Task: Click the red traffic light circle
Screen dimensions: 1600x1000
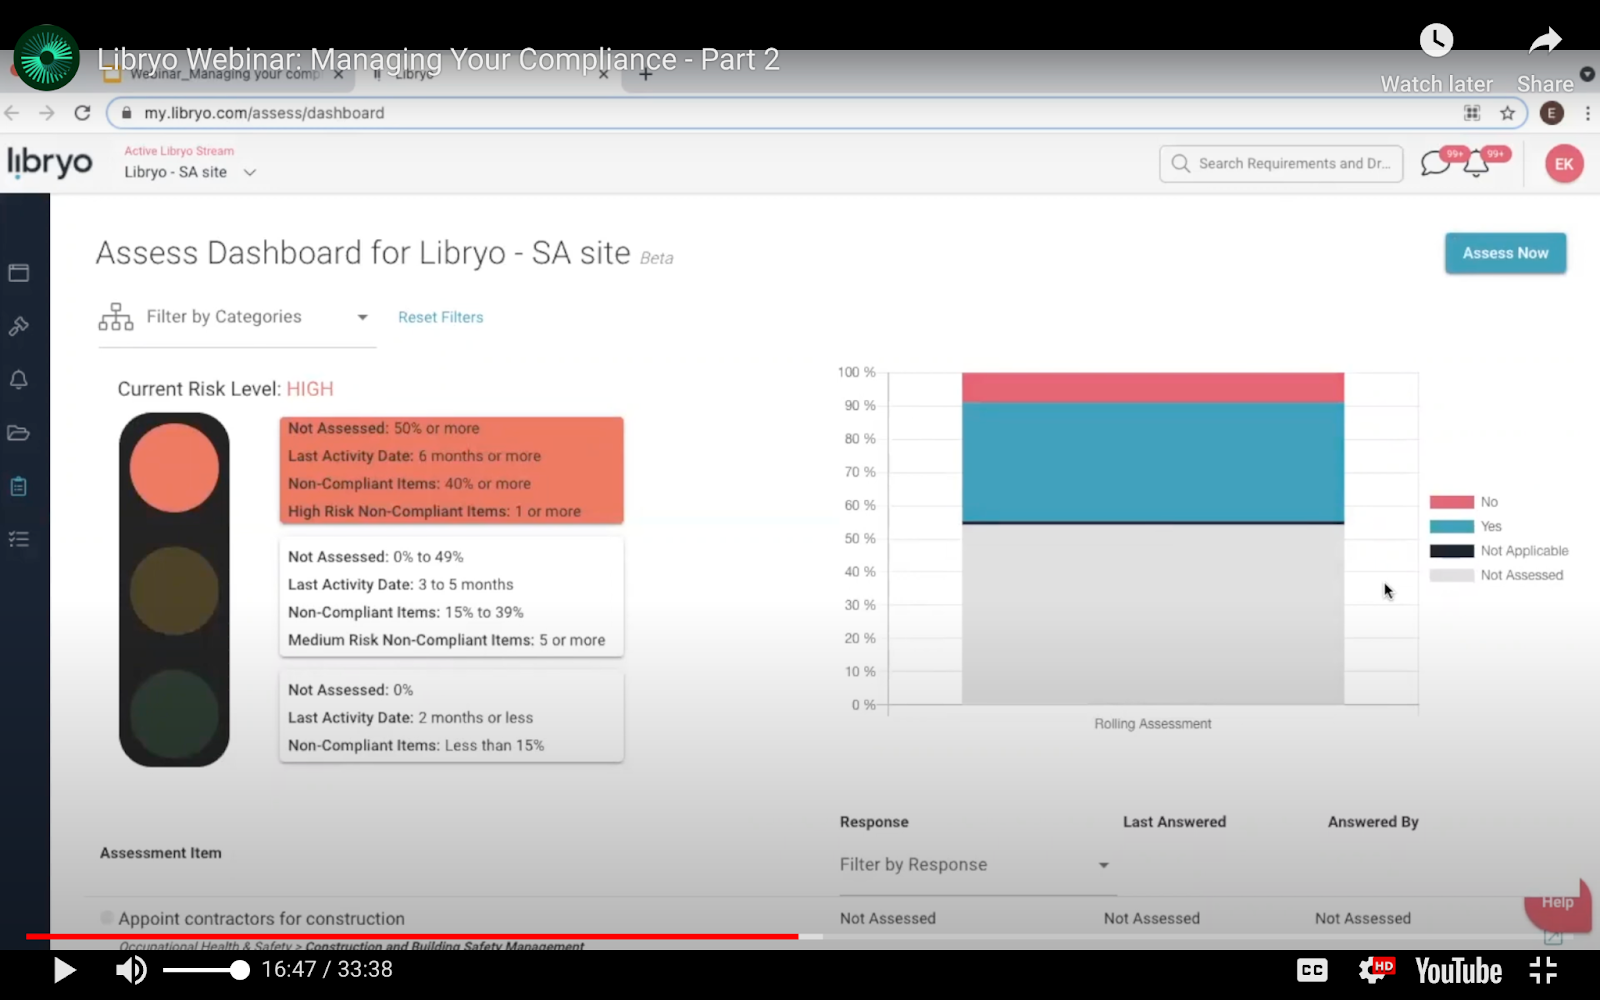Action: [174, 468]
